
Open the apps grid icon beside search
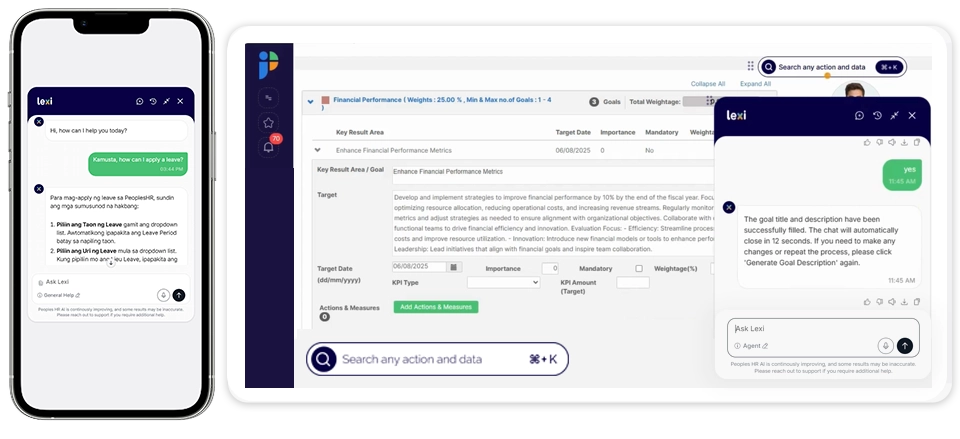(750, 67)
